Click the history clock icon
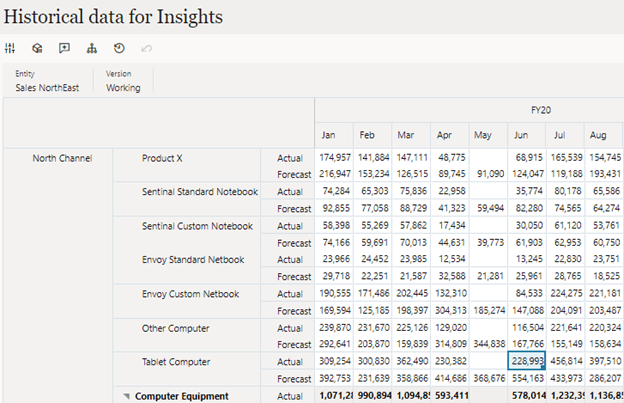 tap(119, 48)
